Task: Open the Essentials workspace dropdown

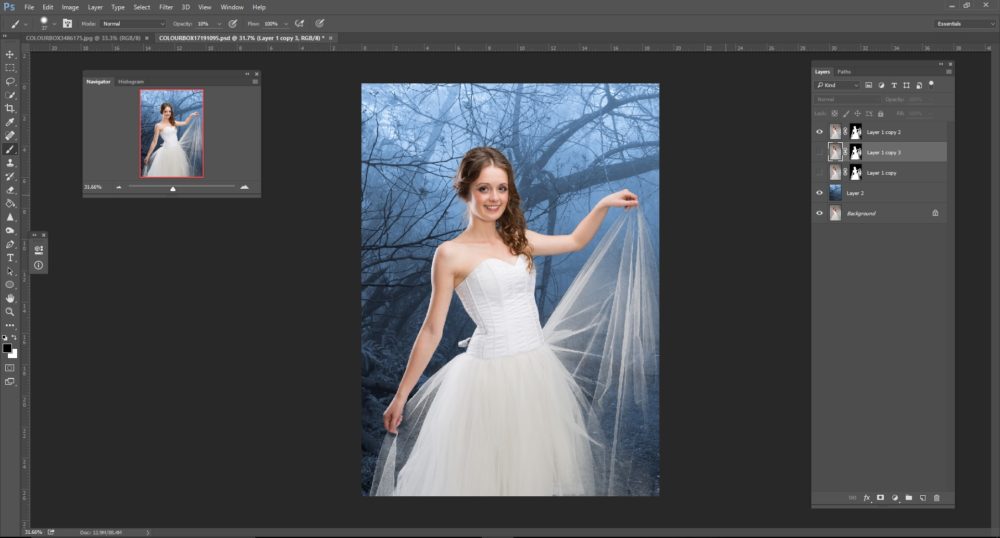Action: (964, 23)
